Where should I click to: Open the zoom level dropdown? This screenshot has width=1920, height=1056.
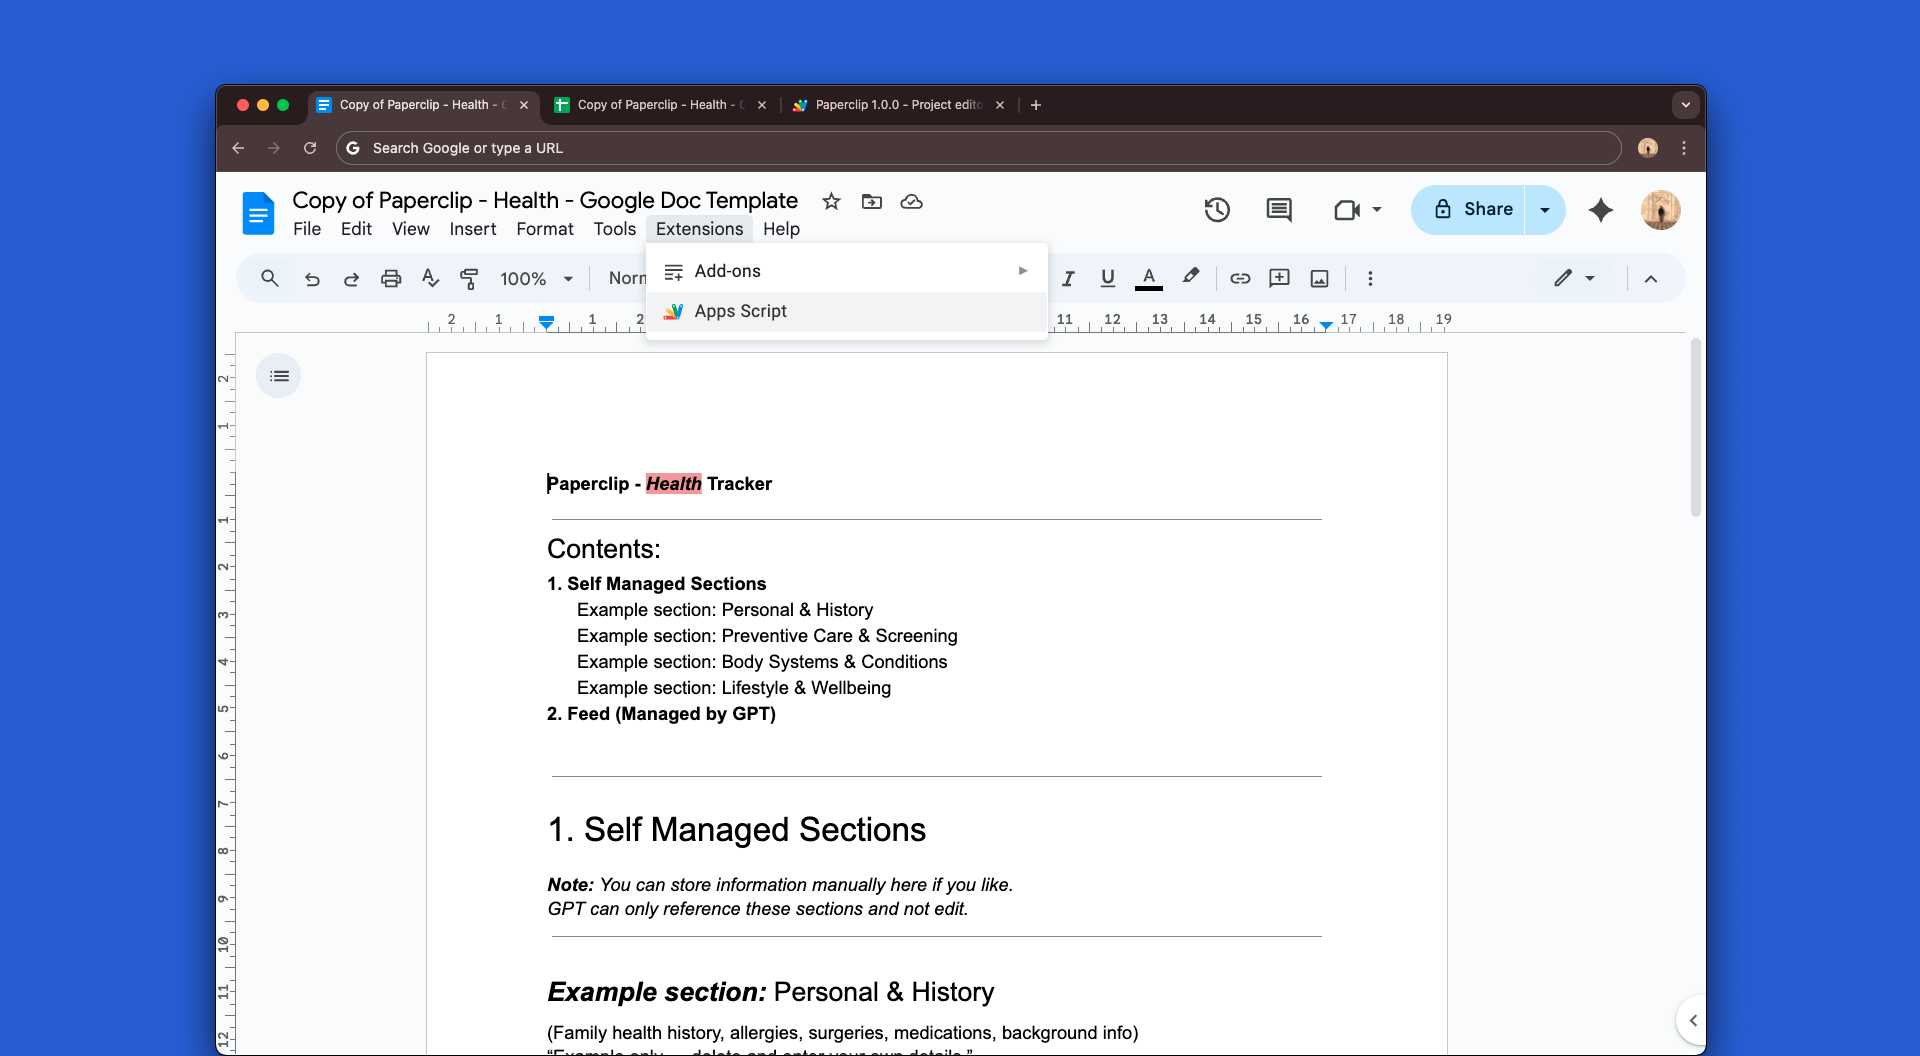[535, 278]
